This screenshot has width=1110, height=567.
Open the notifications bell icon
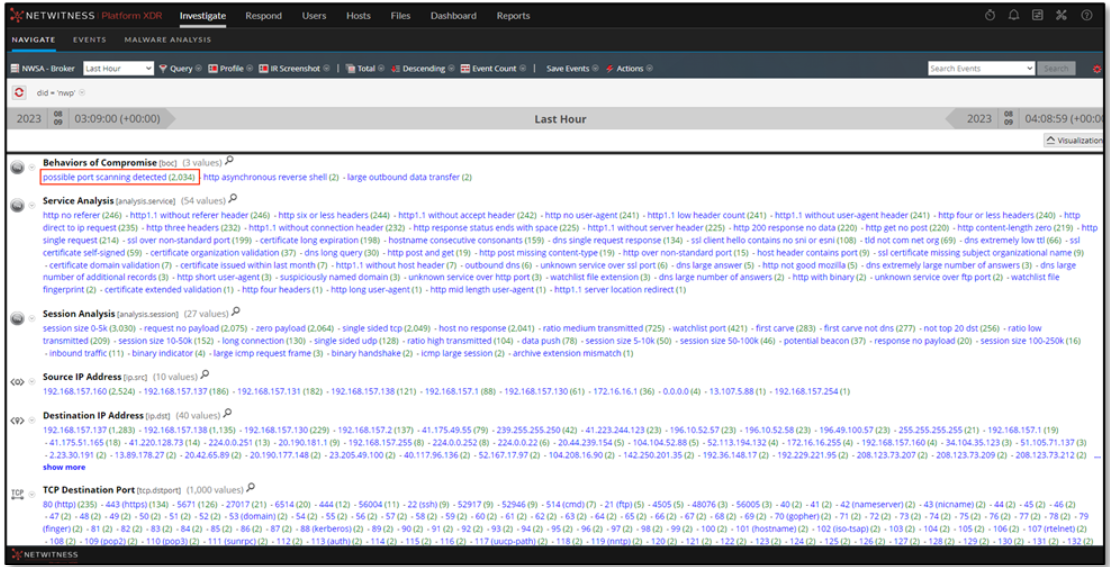[x=1014, y=16]
